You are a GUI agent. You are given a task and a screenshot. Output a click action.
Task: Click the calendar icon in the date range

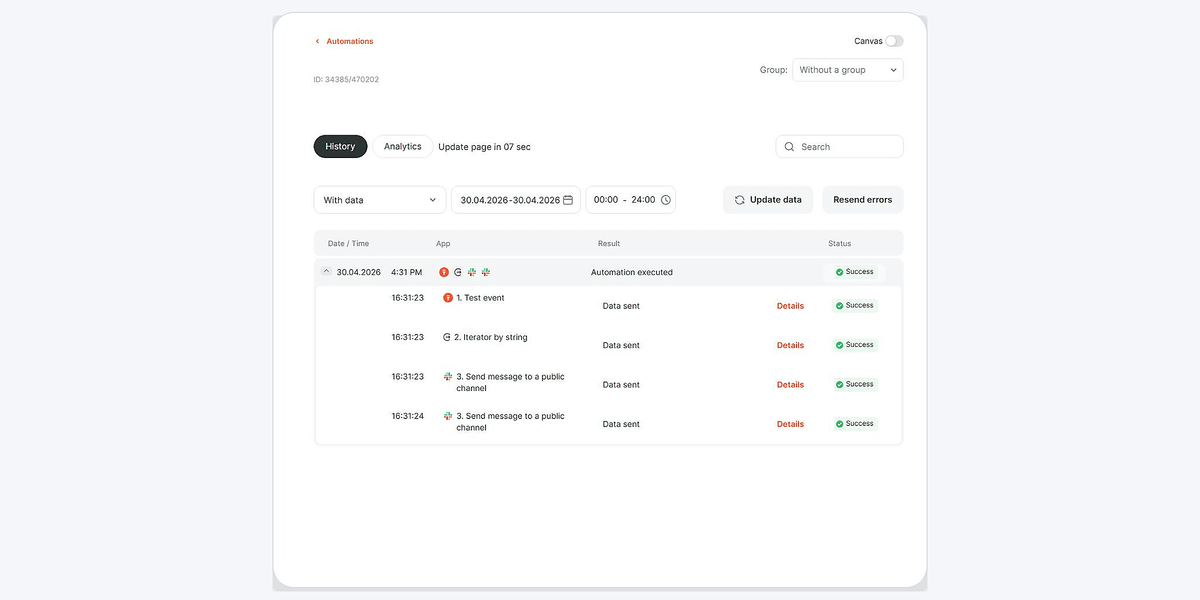tap(568, 200)
